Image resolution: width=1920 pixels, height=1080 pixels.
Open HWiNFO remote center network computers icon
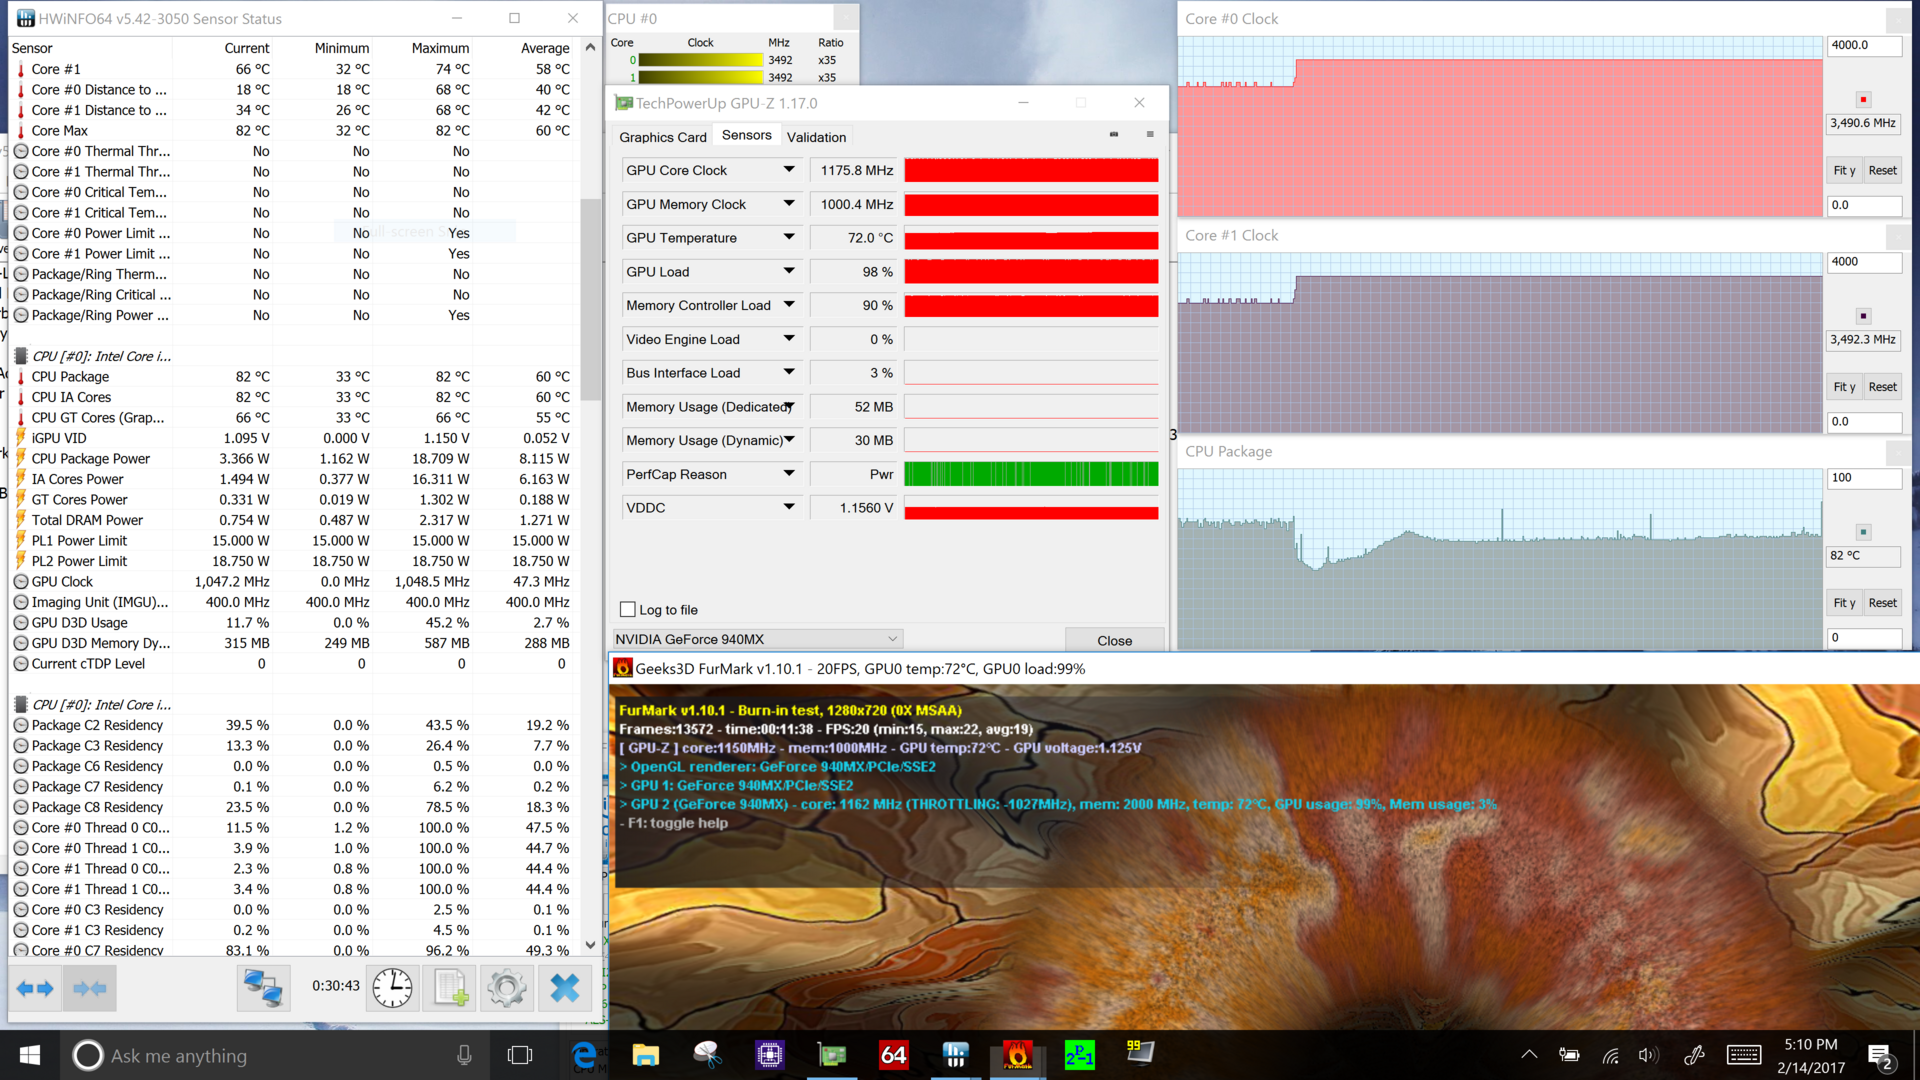click(263, 989)
